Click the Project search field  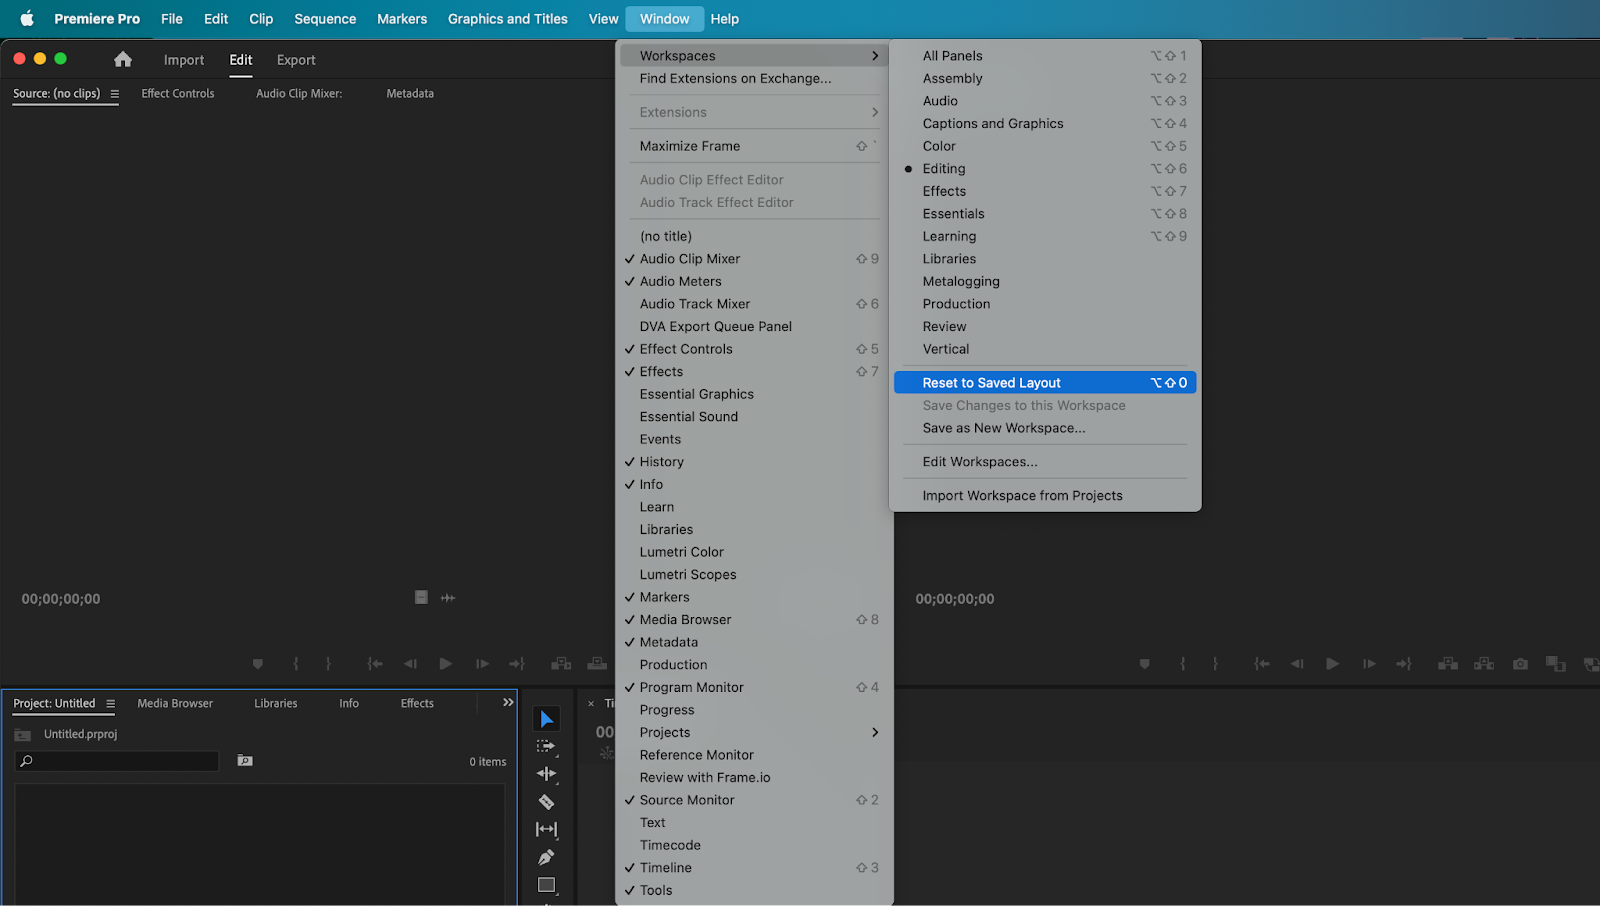click(117, 761)
